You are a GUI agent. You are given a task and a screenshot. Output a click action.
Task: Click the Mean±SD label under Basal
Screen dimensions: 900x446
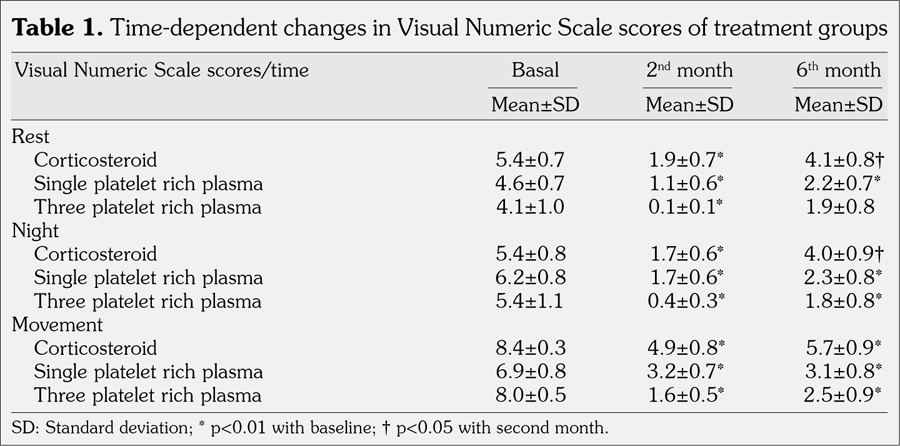[x=535, y=104]
